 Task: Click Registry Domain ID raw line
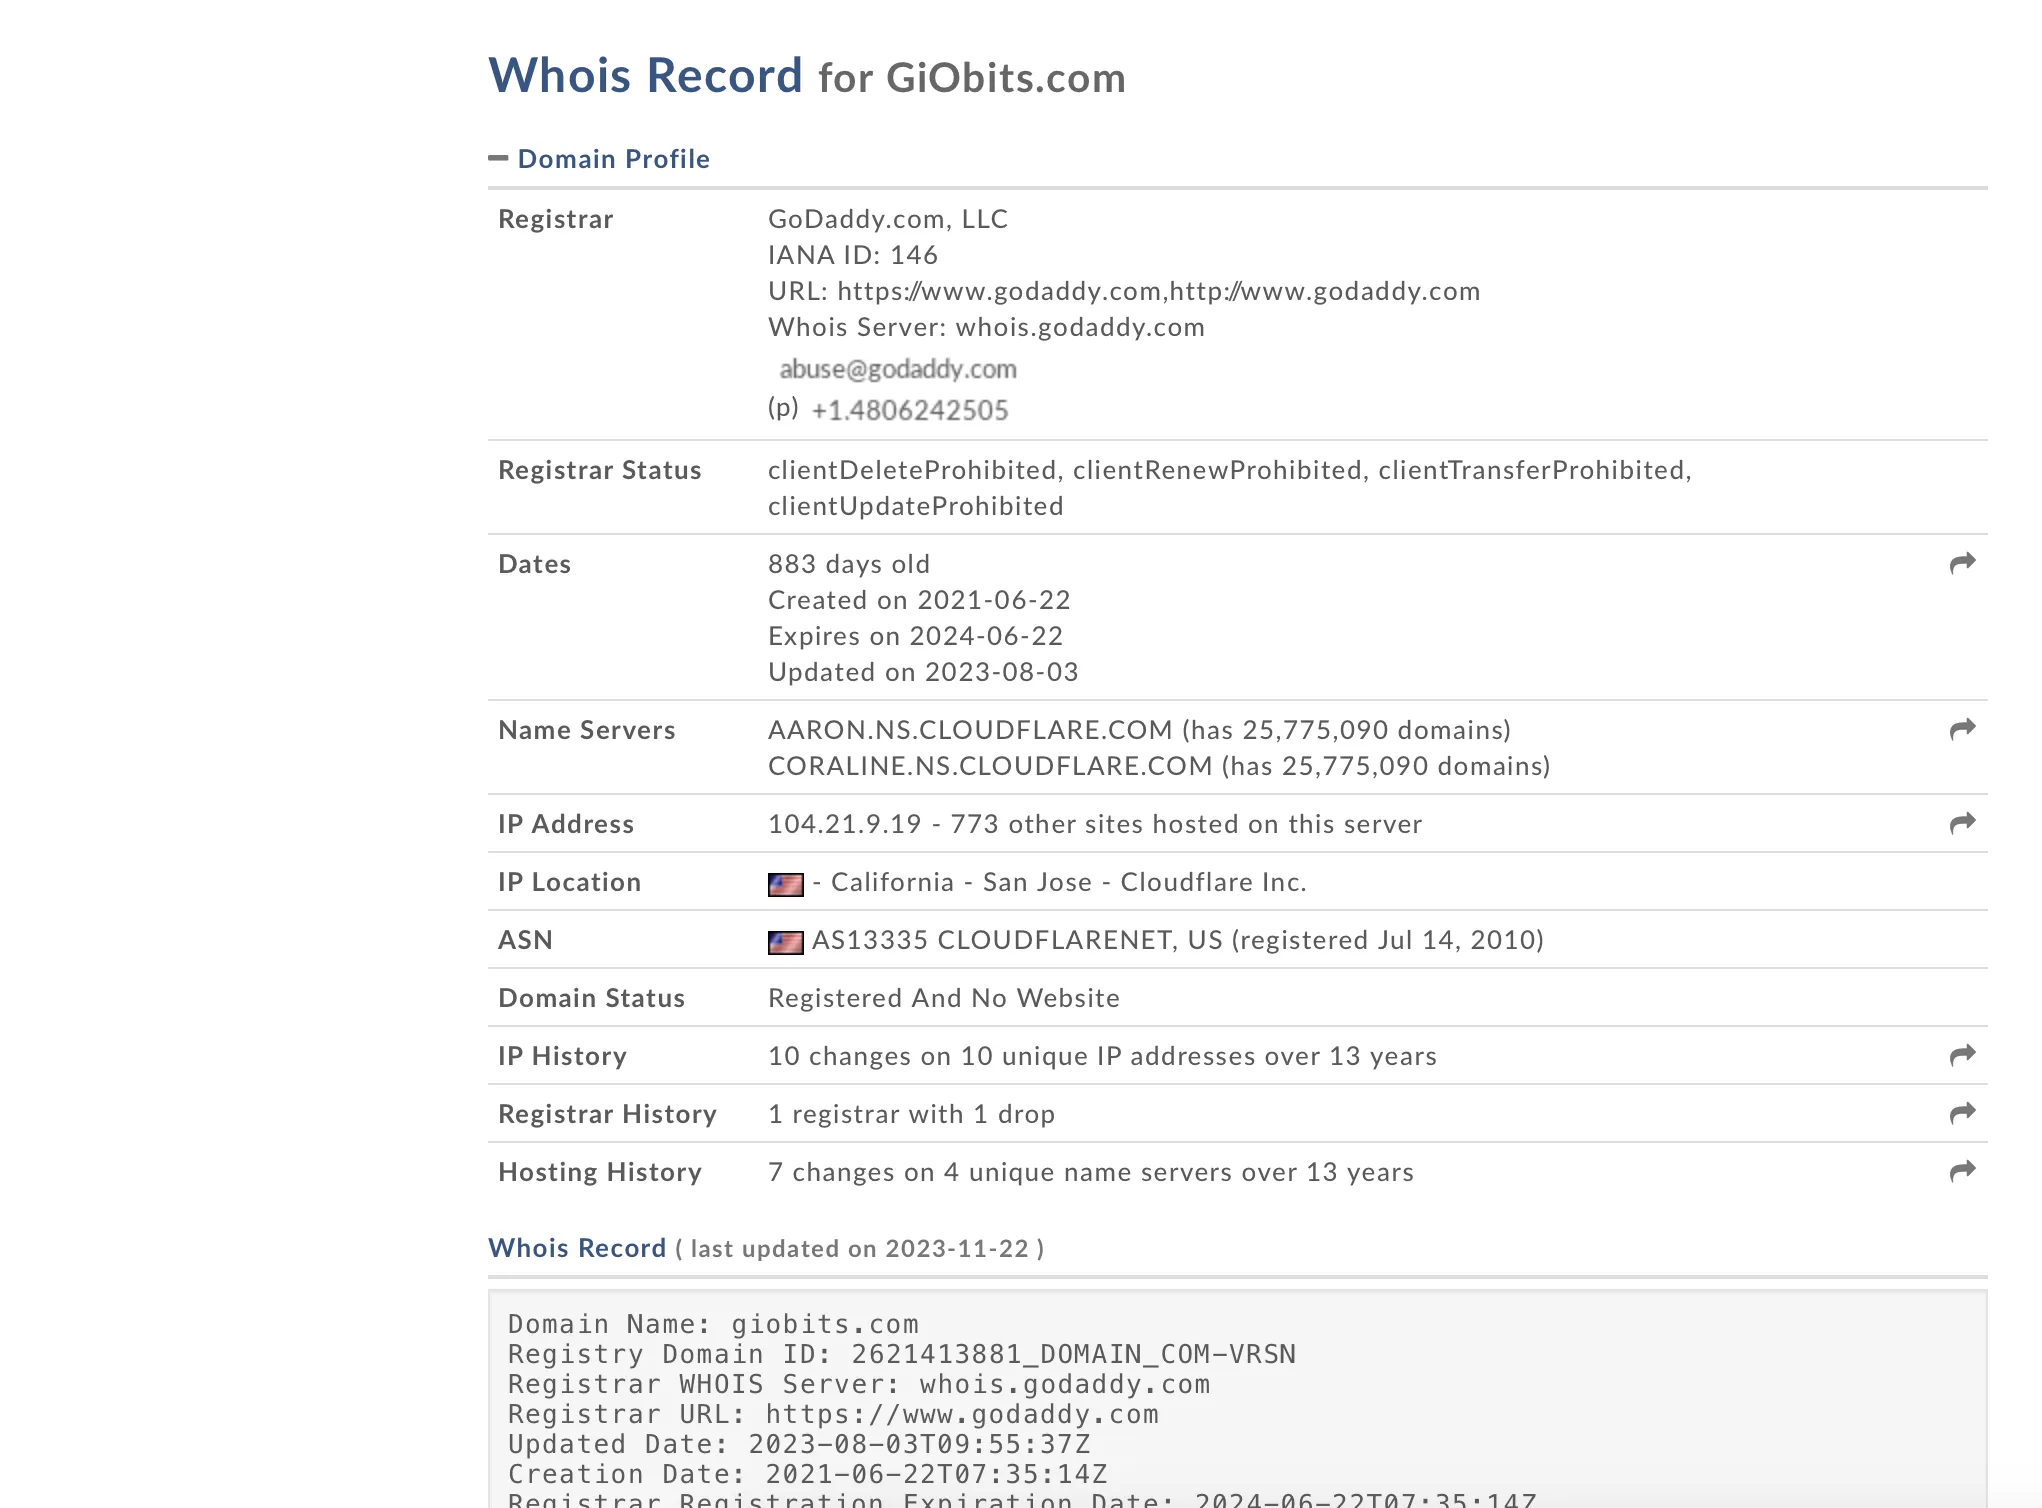[902, 1354]
